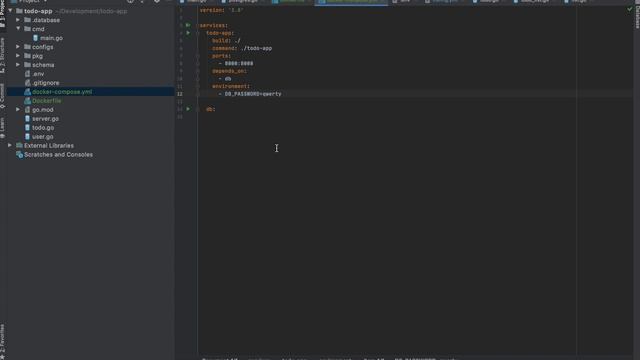Screen dimensions: 640x360
Task: Run the db service gutter icon
Action: (x=188, y=109)
